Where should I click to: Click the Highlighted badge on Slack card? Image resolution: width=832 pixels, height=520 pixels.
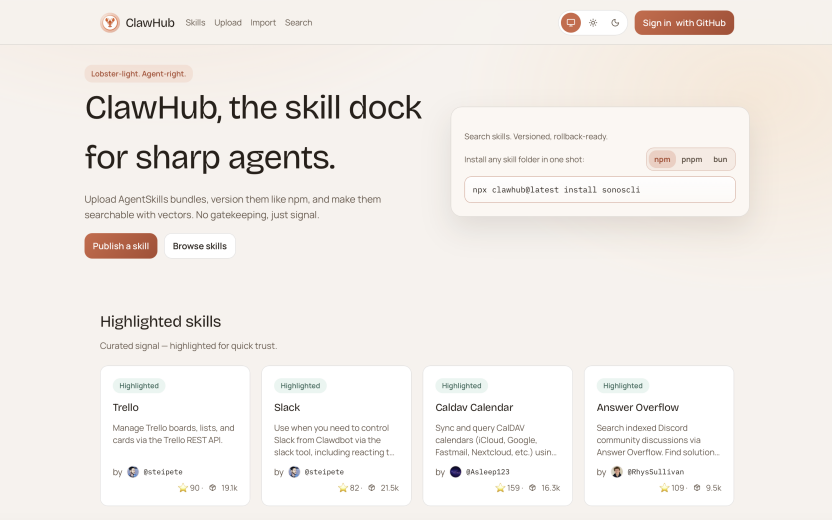point(300,386)
